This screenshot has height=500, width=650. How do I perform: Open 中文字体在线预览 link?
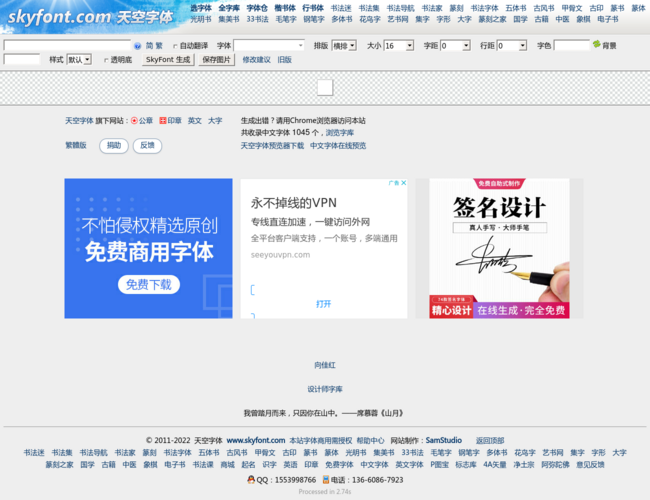tap(338, 146)
